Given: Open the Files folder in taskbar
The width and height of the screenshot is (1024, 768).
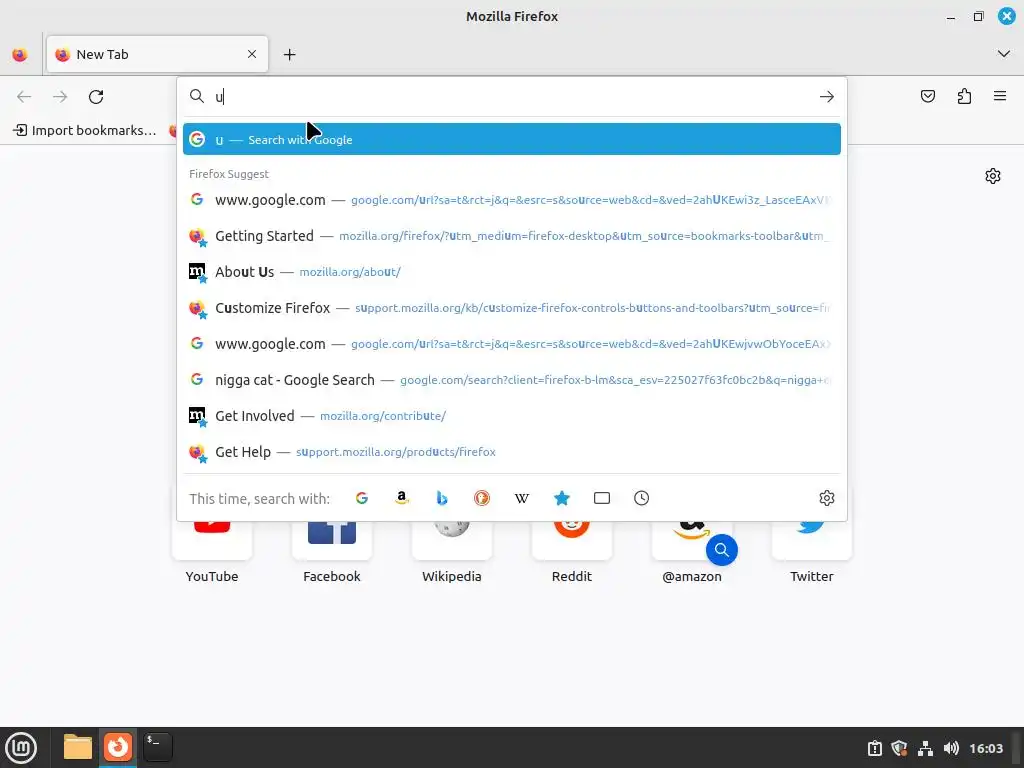Looking at the screenshot, I should 78,747.
